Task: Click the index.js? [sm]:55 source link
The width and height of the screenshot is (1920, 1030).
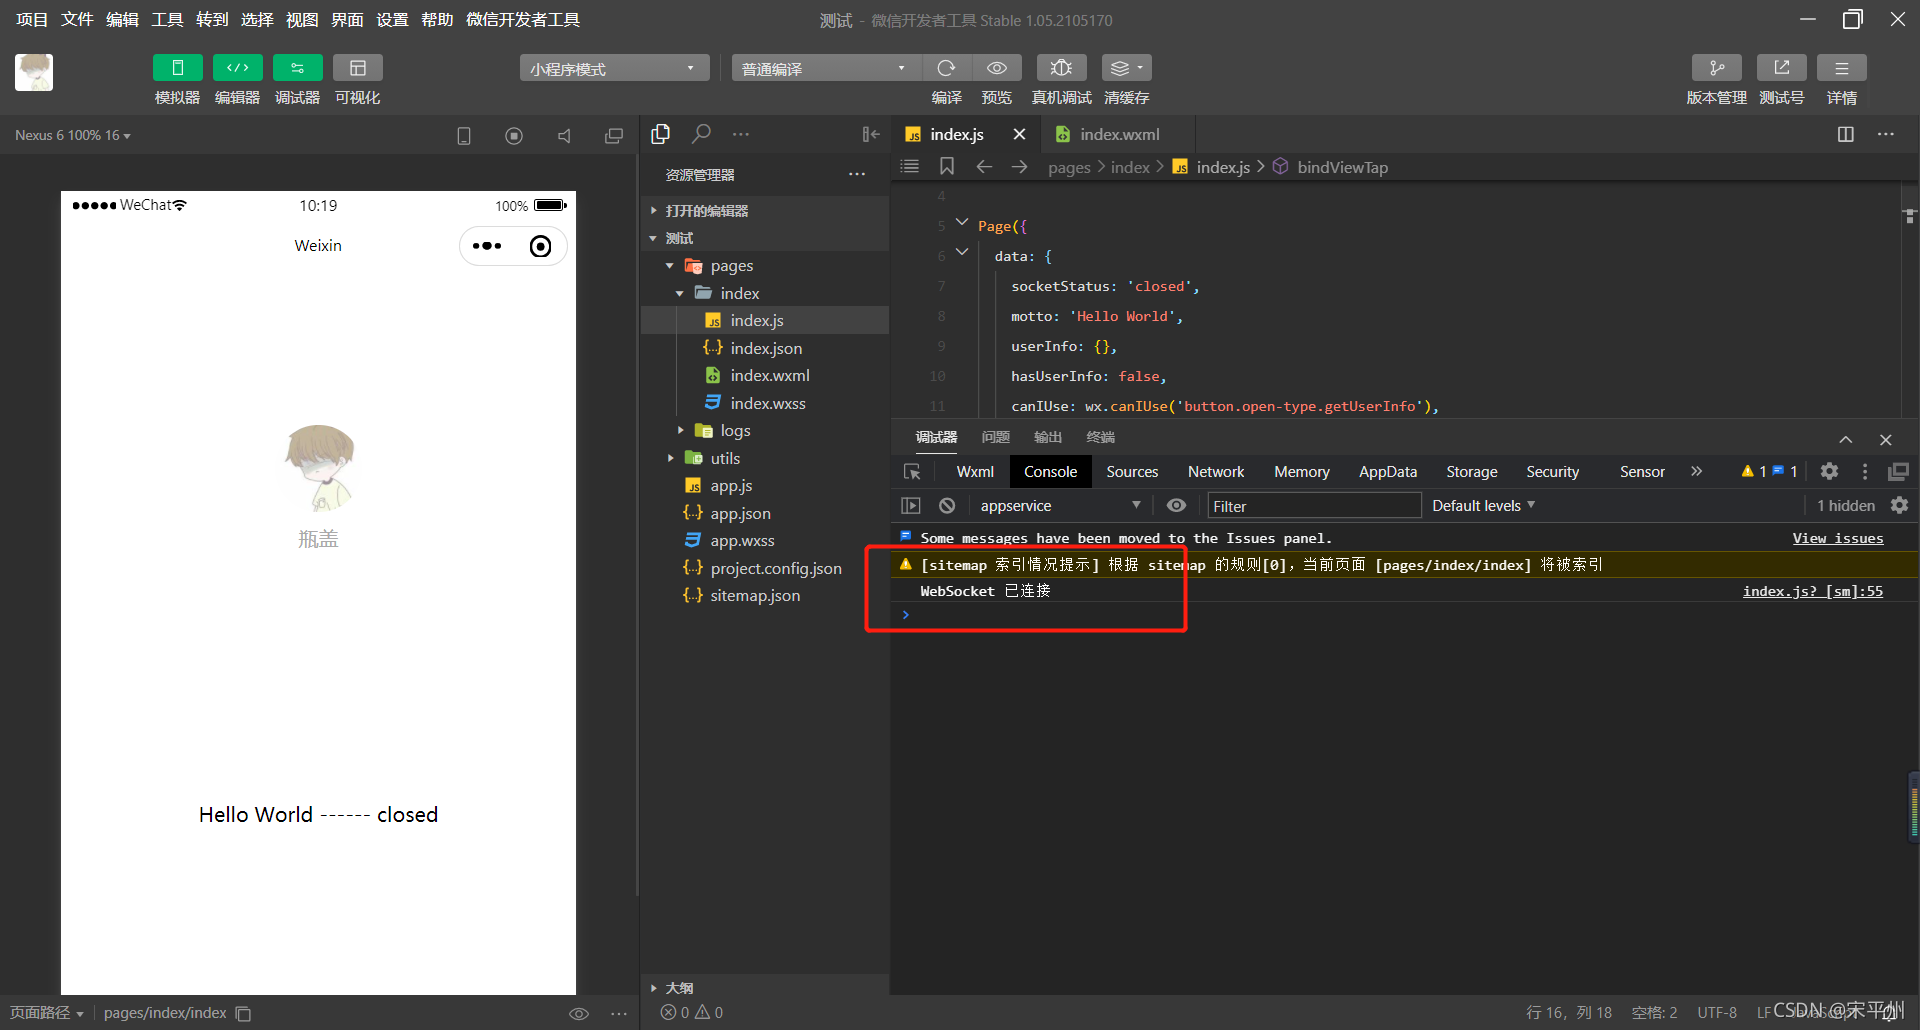Action: point(1812,591)
